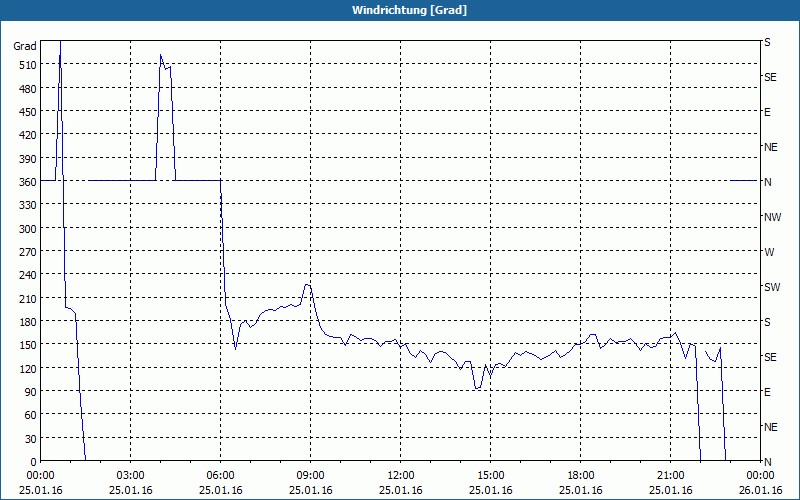Screen dimensions: 800x500
Task: Click the curve peak near 09:00
Action: point(308,285)
